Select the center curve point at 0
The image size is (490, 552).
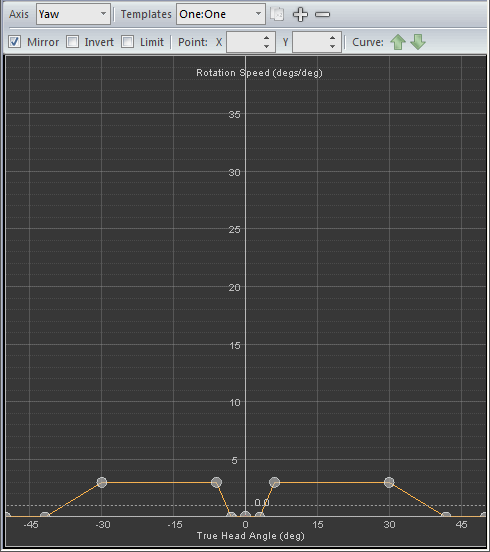(245, 515)
